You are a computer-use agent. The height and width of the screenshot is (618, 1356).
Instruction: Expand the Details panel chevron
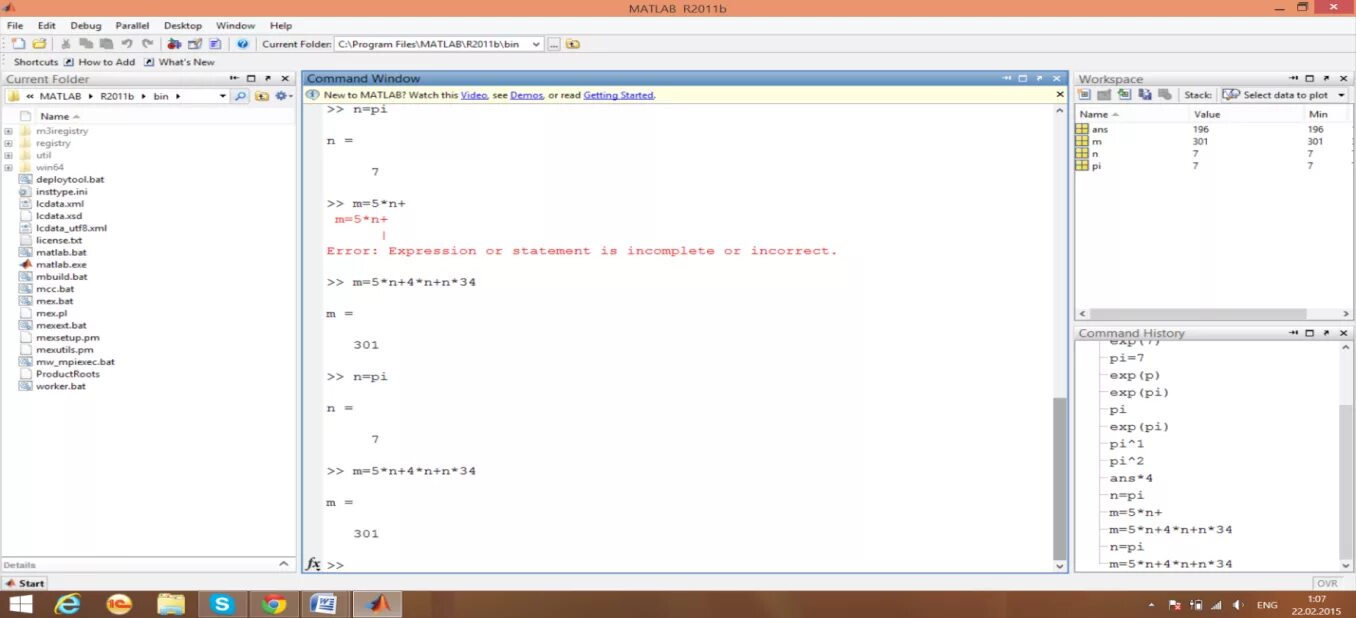(x=283, y=565)
